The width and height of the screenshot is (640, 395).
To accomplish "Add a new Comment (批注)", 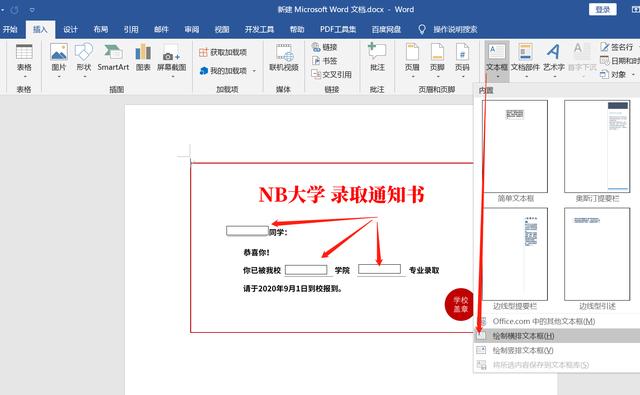I will pos(377,58).
